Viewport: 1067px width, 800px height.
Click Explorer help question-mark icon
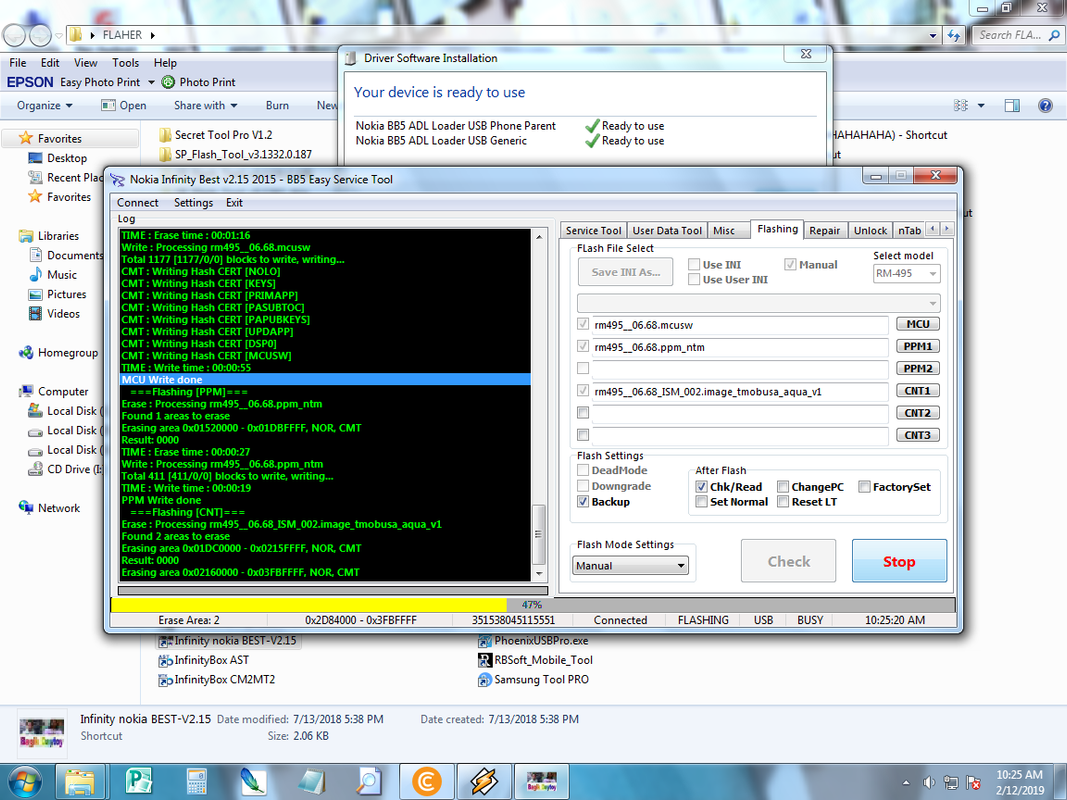click(1045, 105)
